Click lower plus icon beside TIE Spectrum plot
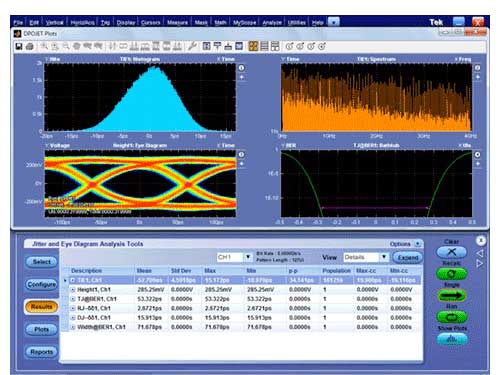Screen dimensions: 500x375 coord(477,77)
